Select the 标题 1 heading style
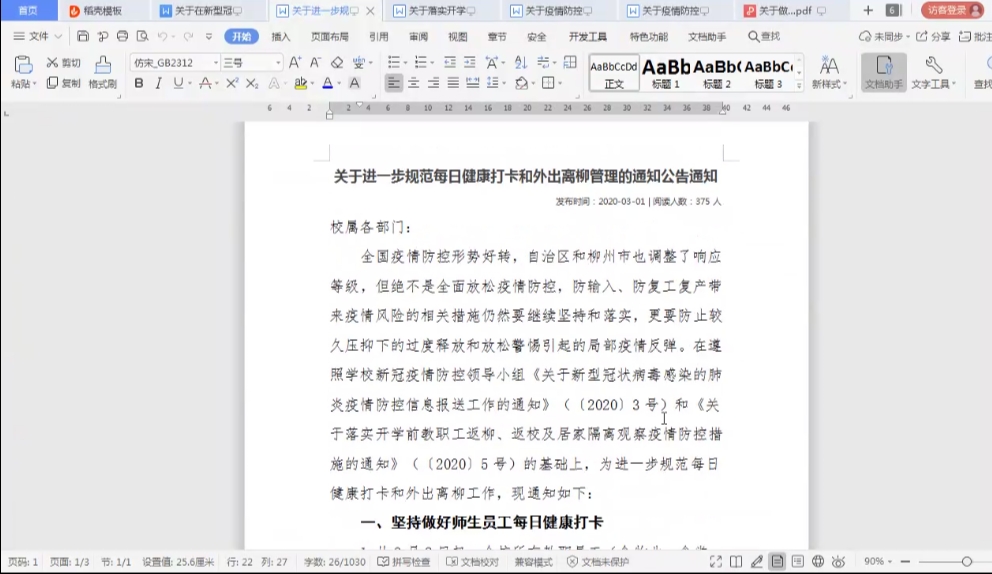This screenshot has width=992, height=574. (666, 73)
